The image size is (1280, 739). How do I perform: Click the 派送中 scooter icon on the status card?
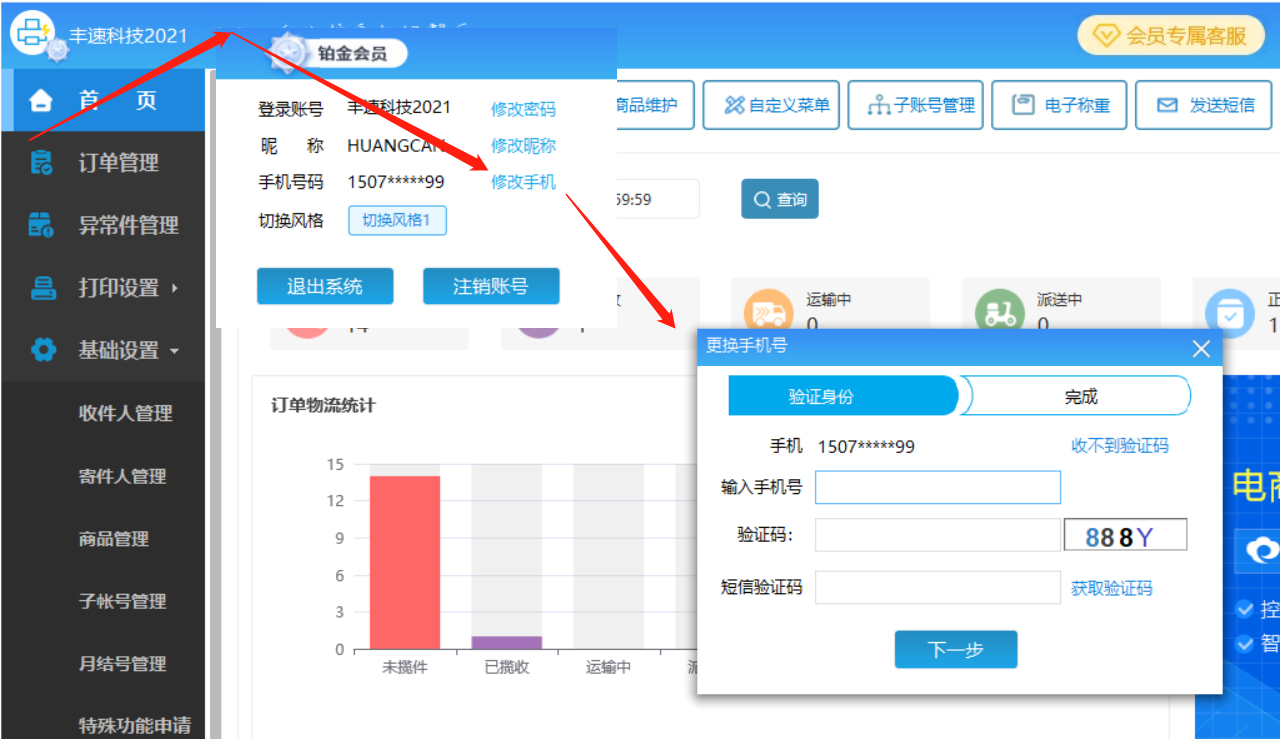click(x=1000, y=314)
